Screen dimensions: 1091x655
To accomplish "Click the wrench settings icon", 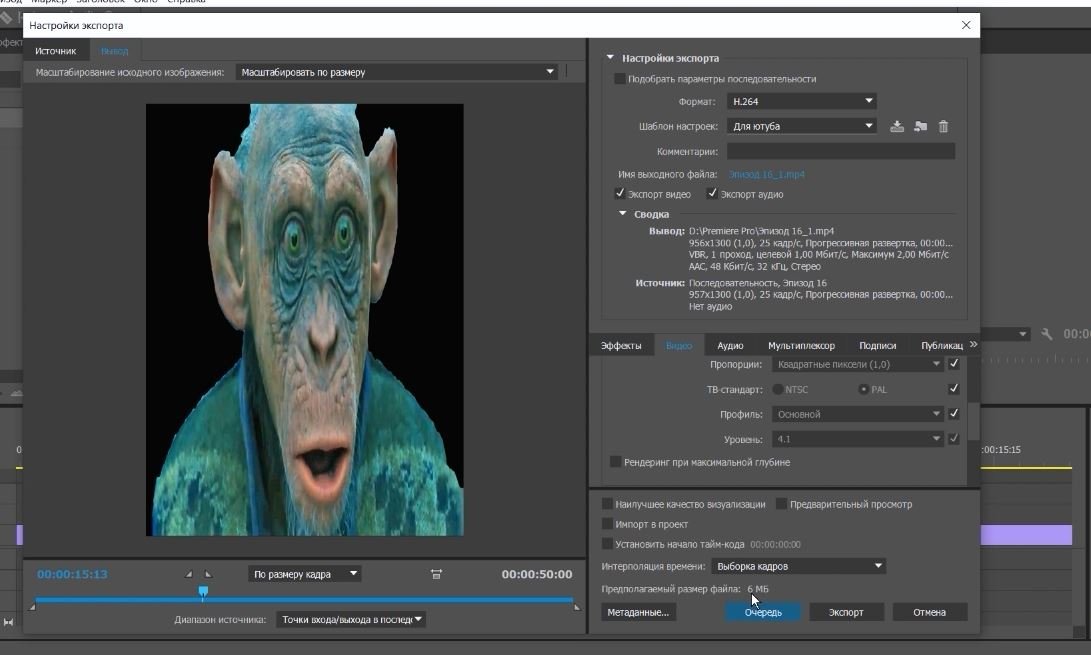I will [1047, 334].
